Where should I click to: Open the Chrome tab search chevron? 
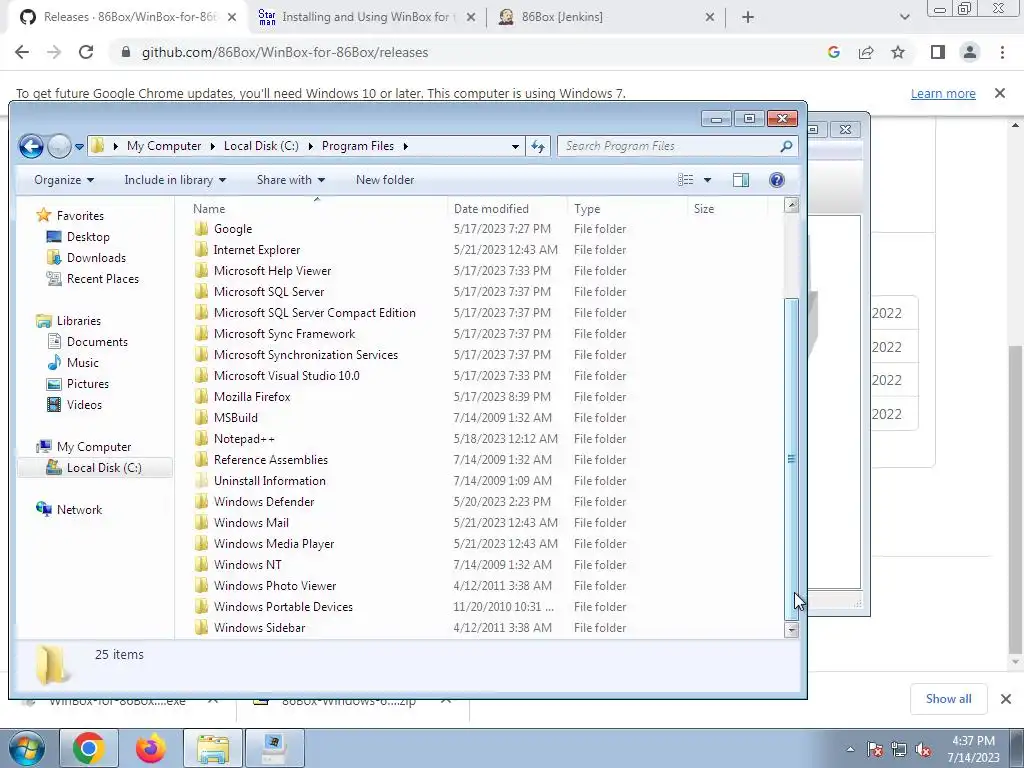(904, 17)
